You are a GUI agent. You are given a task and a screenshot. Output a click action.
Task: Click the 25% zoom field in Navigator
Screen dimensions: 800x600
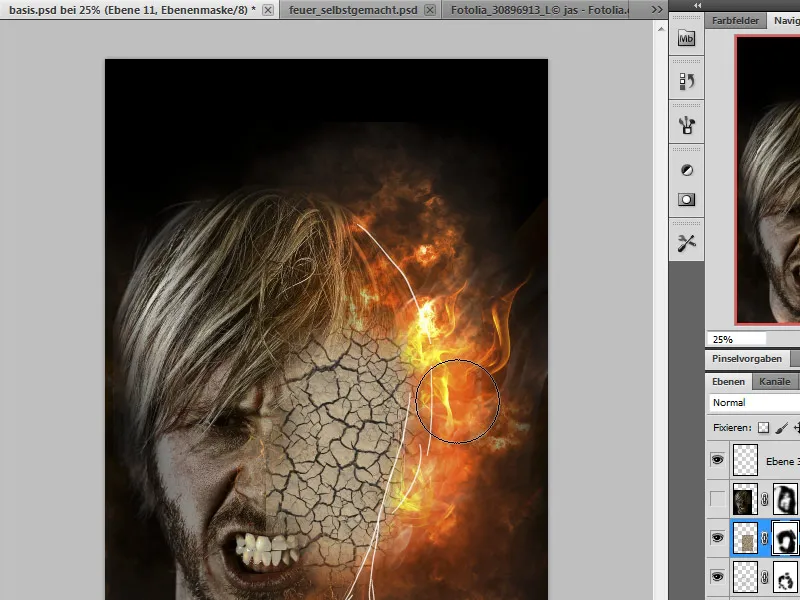tap(724, 338)
